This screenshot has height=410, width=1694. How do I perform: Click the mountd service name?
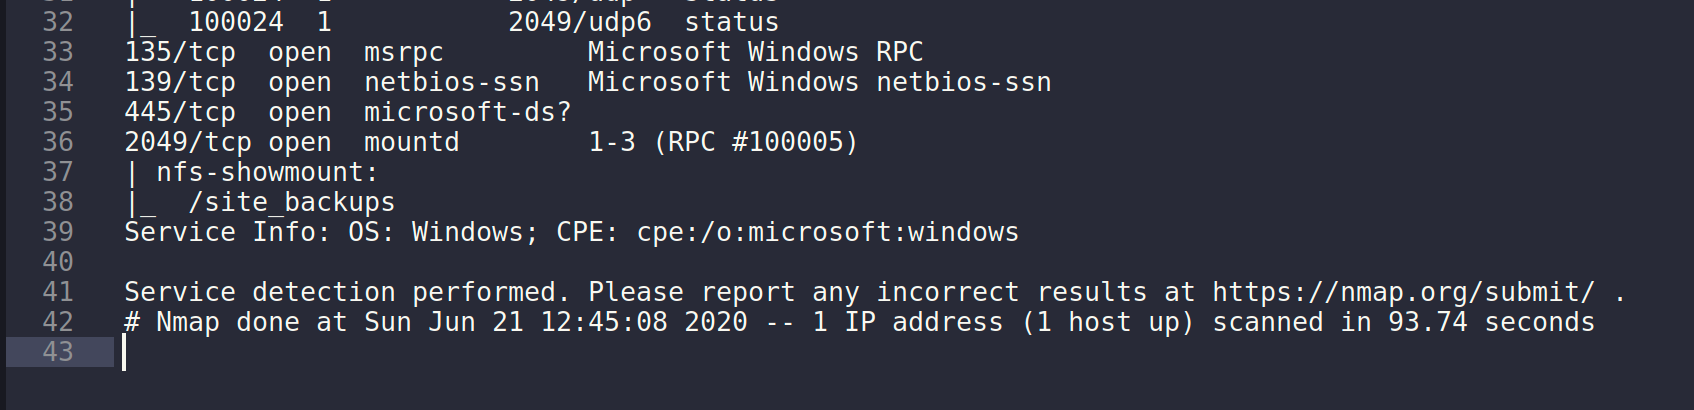pyautogui.click(x=411, y=142)
